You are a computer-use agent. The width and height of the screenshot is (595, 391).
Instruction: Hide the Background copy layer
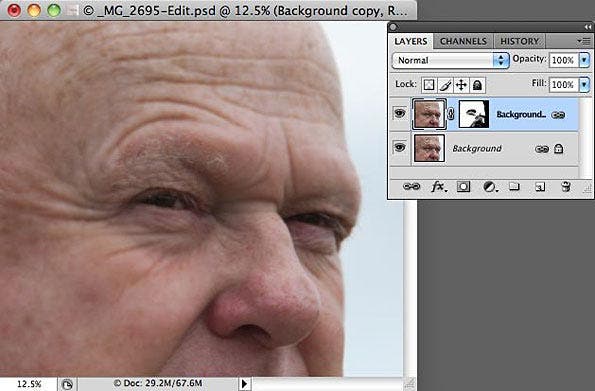click(x=400, y=113)
